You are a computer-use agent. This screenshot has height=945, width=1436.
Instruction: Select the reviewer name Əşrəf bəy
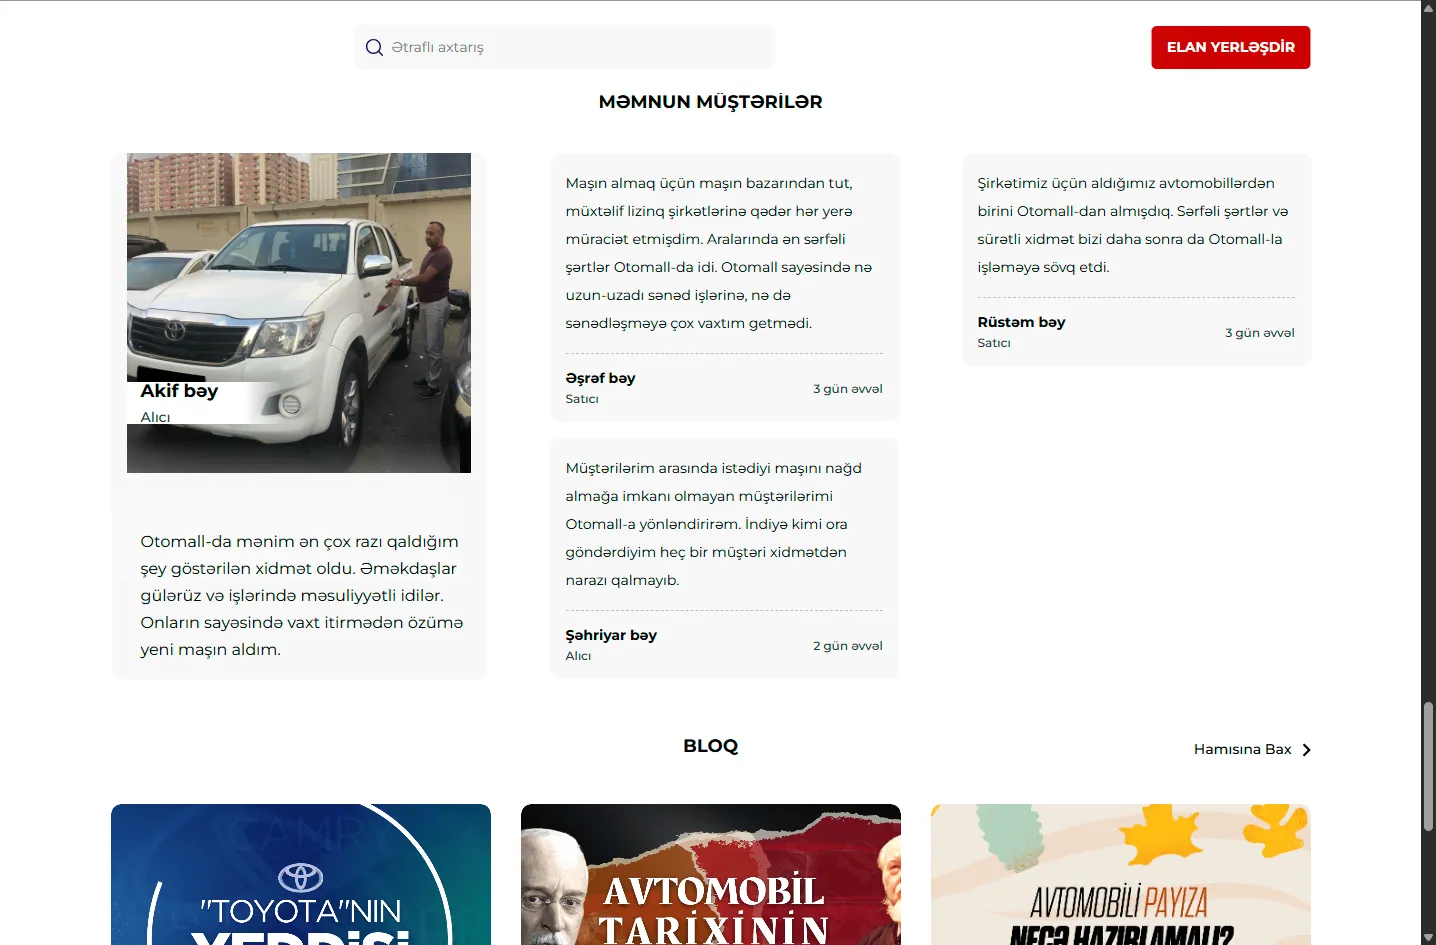pyautogui.click(x=600, y=378)
